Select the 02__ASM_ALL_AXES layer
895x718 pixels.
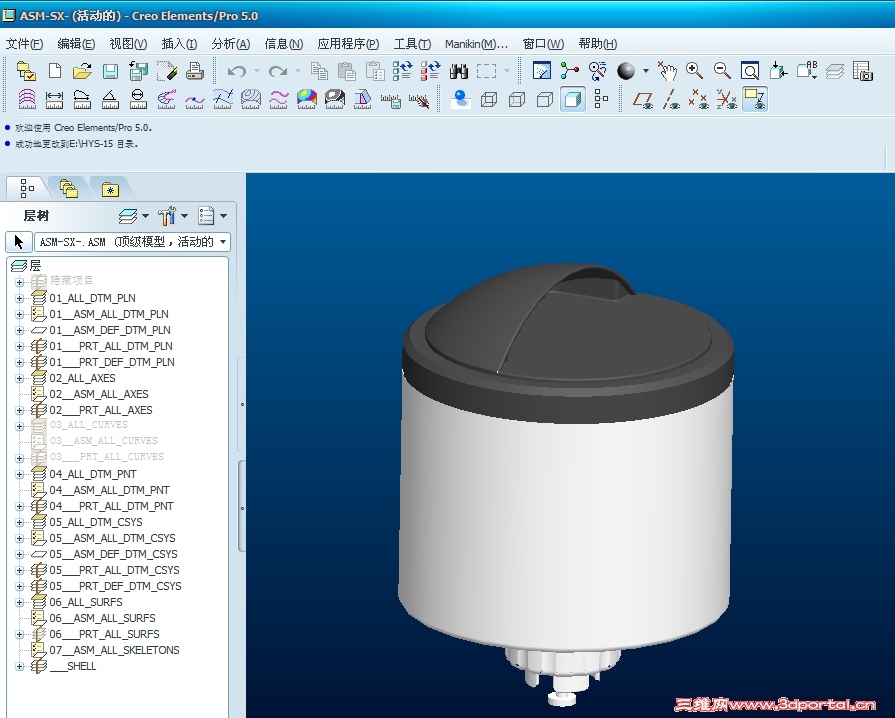pos(99,394)
